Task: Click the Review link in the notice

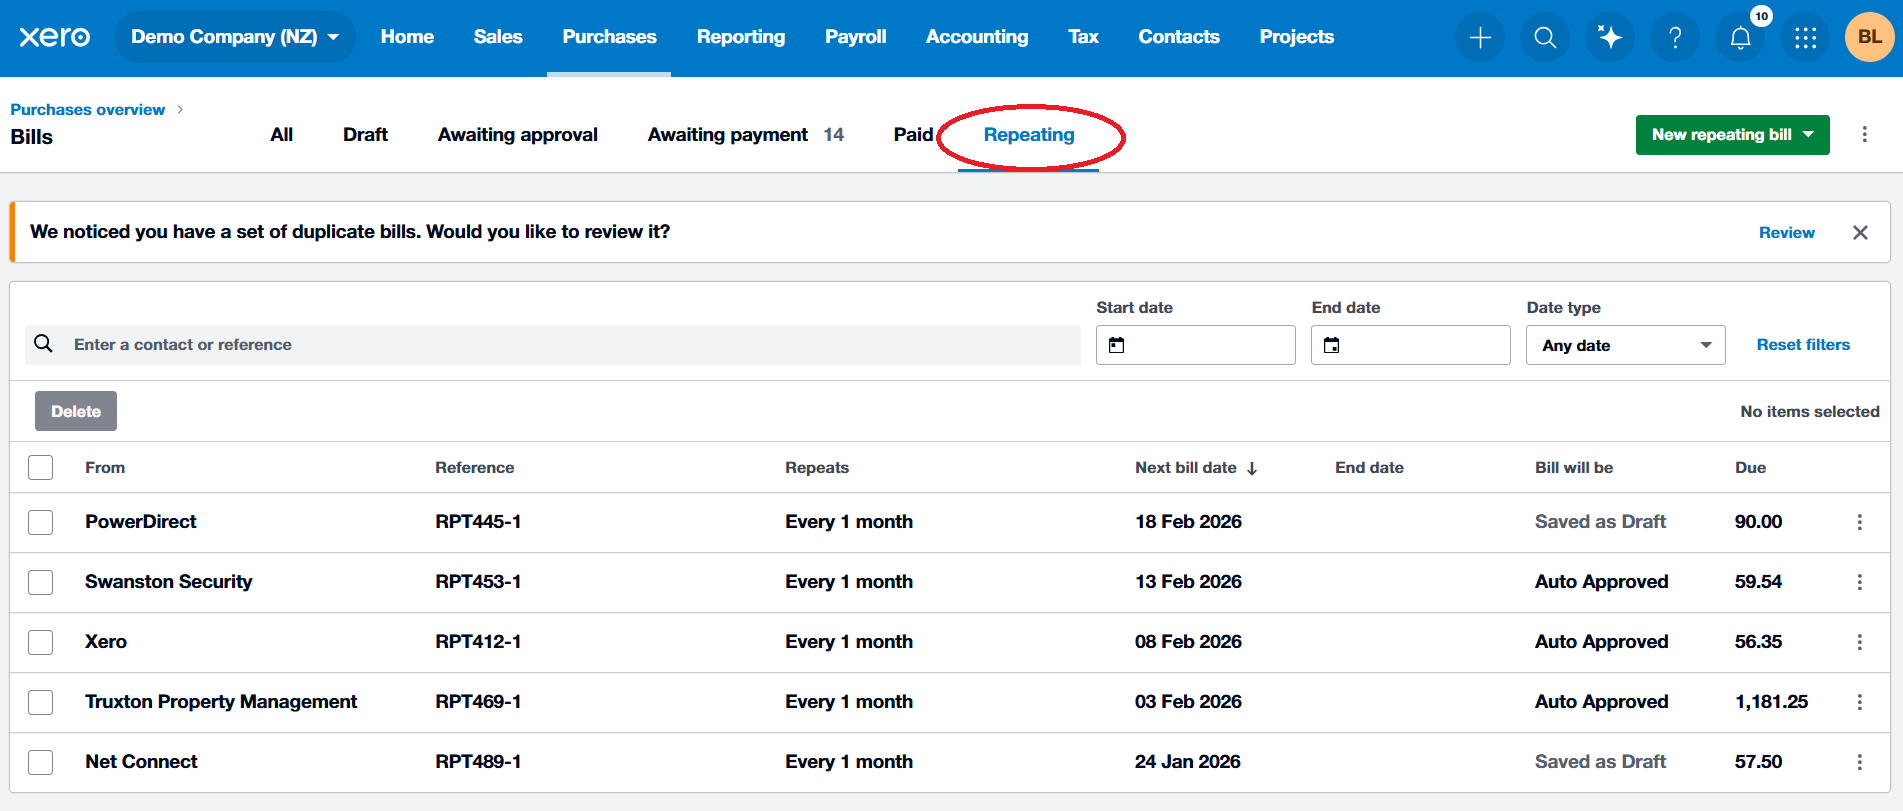Action: point(1786,232)
